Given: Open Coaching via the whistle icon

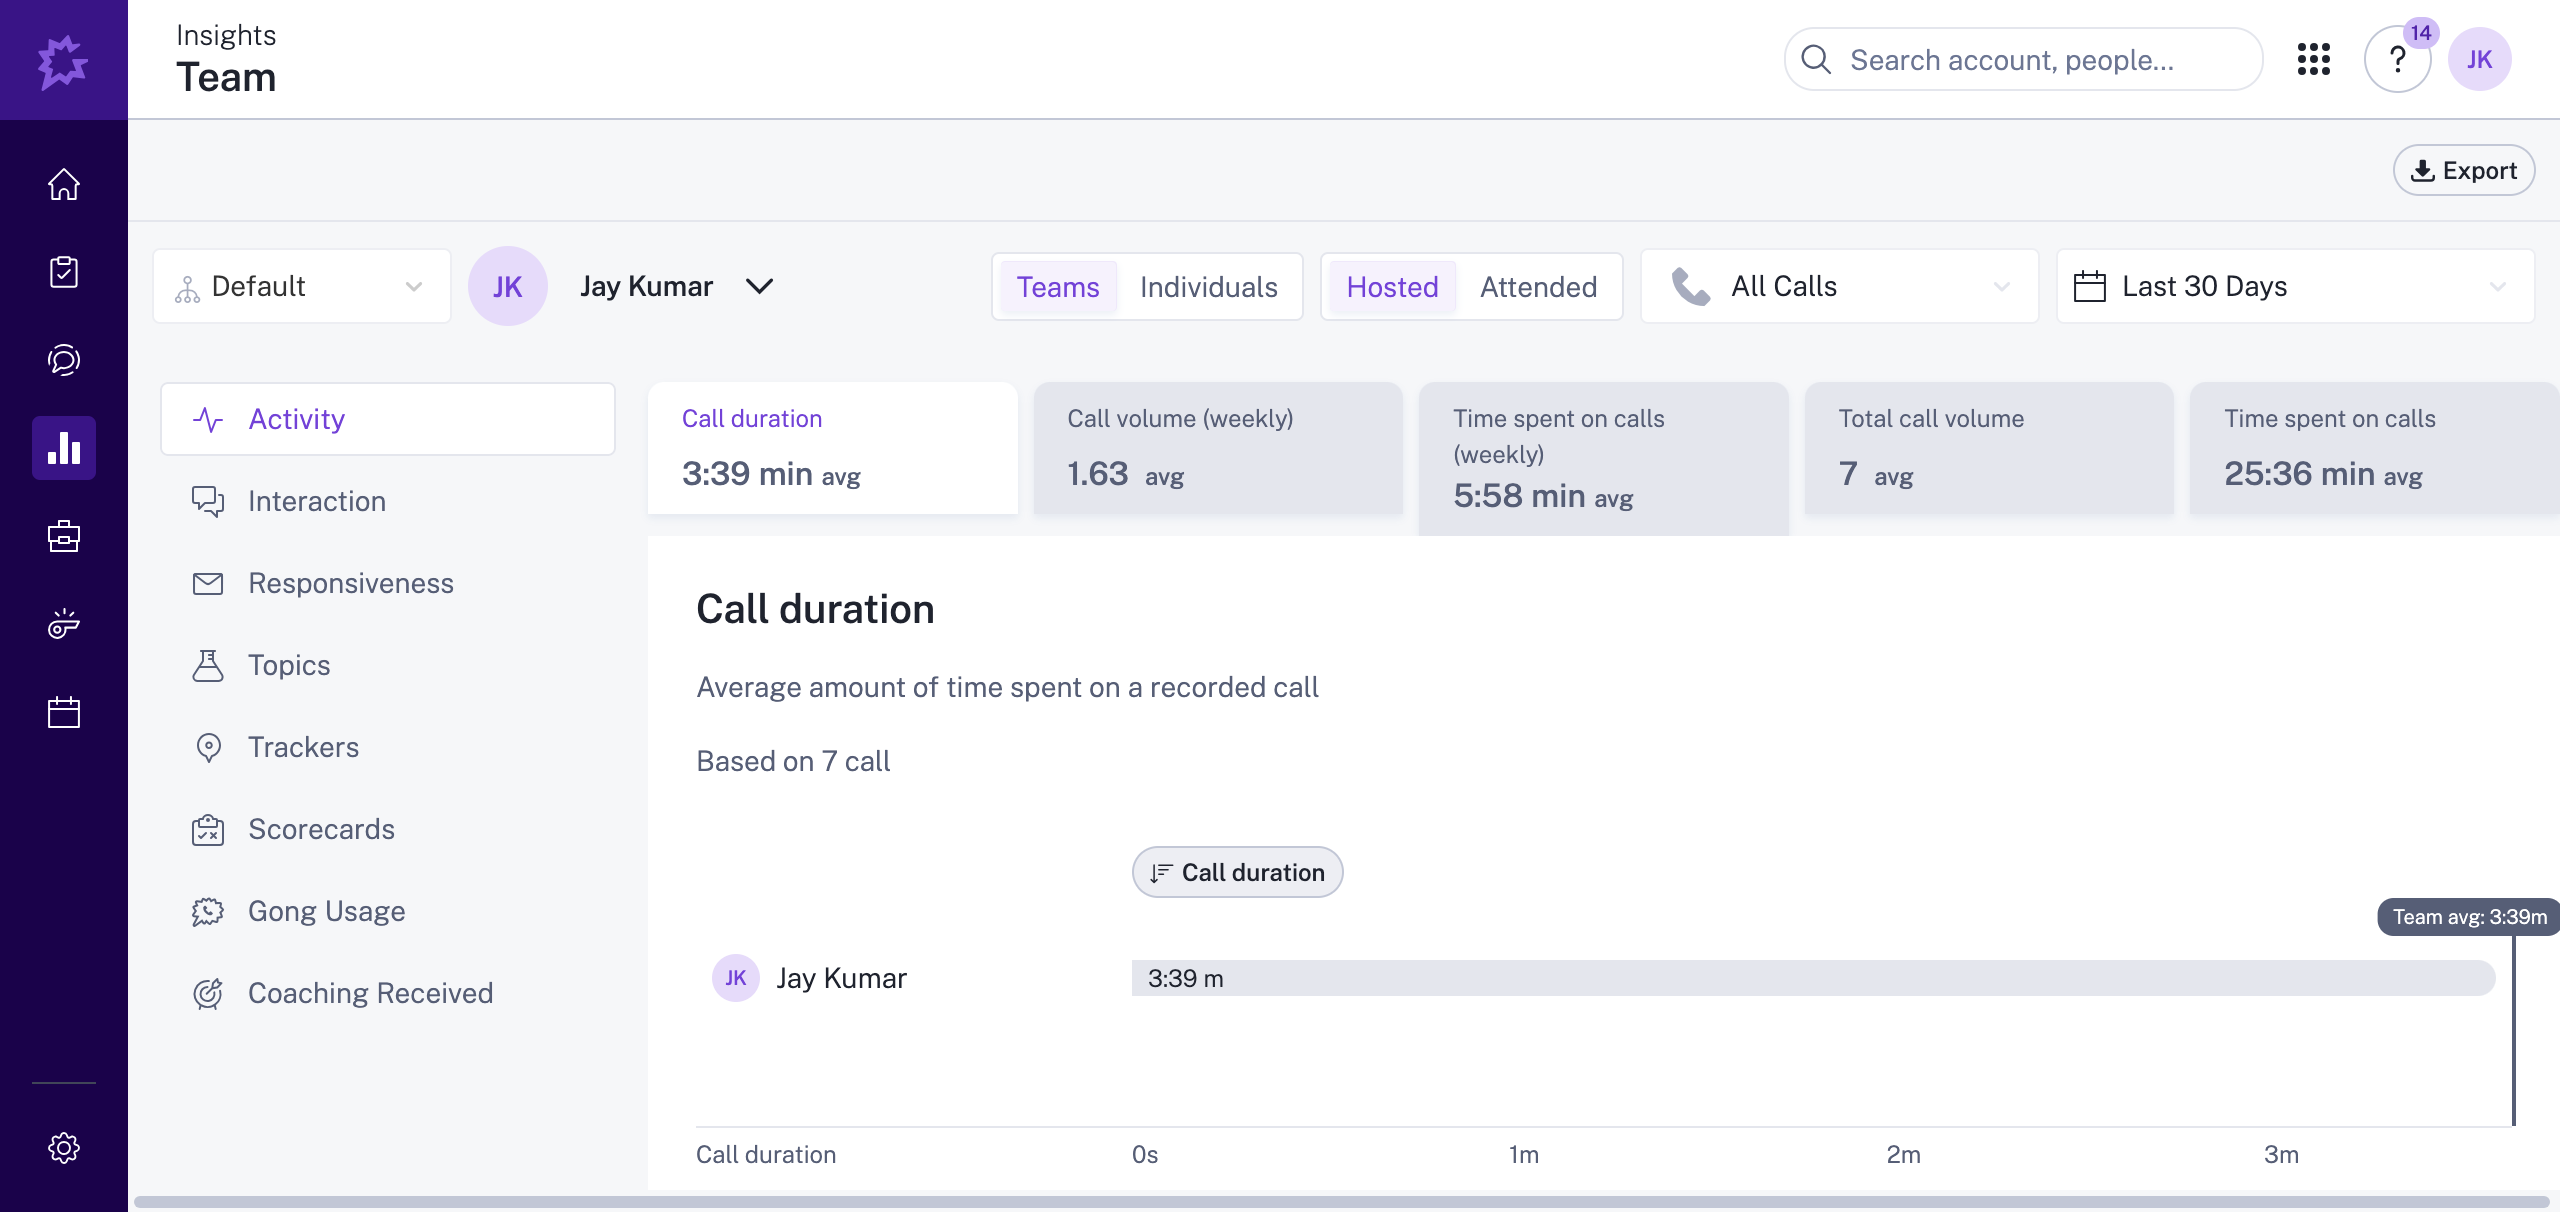Looking at the screenshot, I should click(x=63, y=624).
